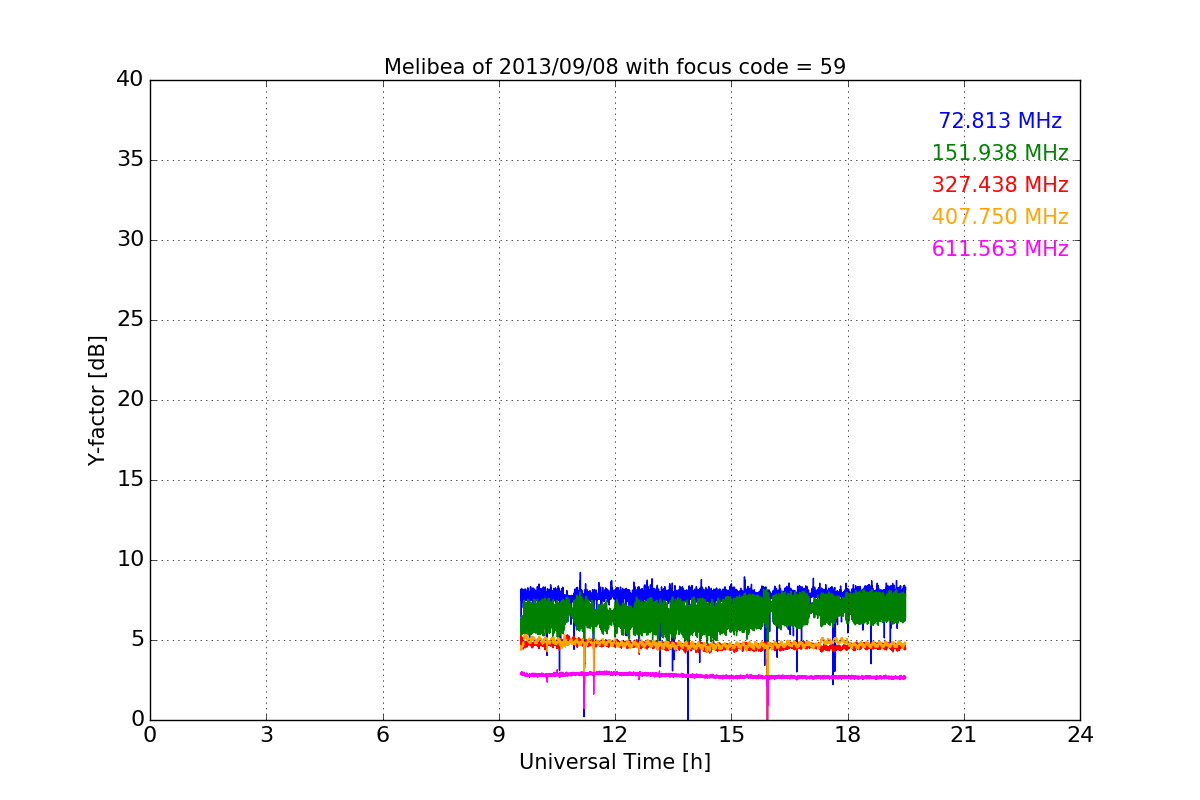Click the 35 tick on the Y axis

coord(130,160)
